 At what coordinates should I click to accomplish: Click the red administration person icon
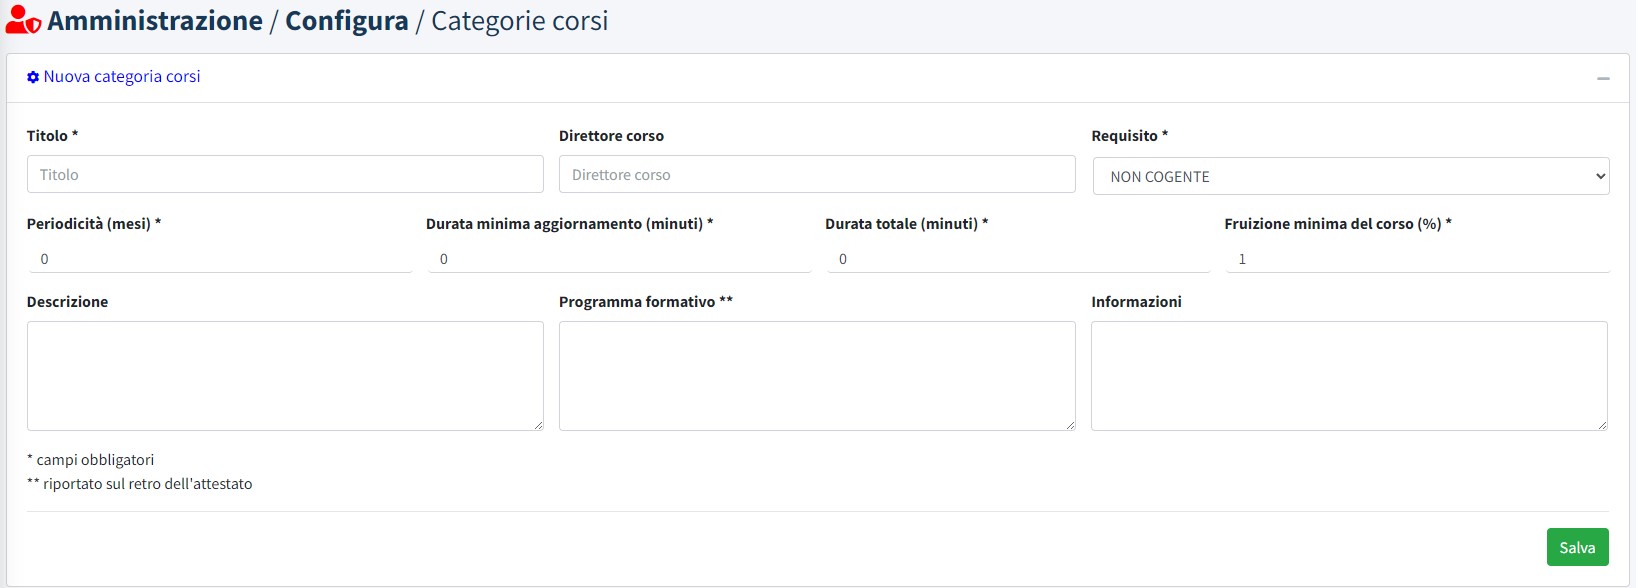pos(22,19)
